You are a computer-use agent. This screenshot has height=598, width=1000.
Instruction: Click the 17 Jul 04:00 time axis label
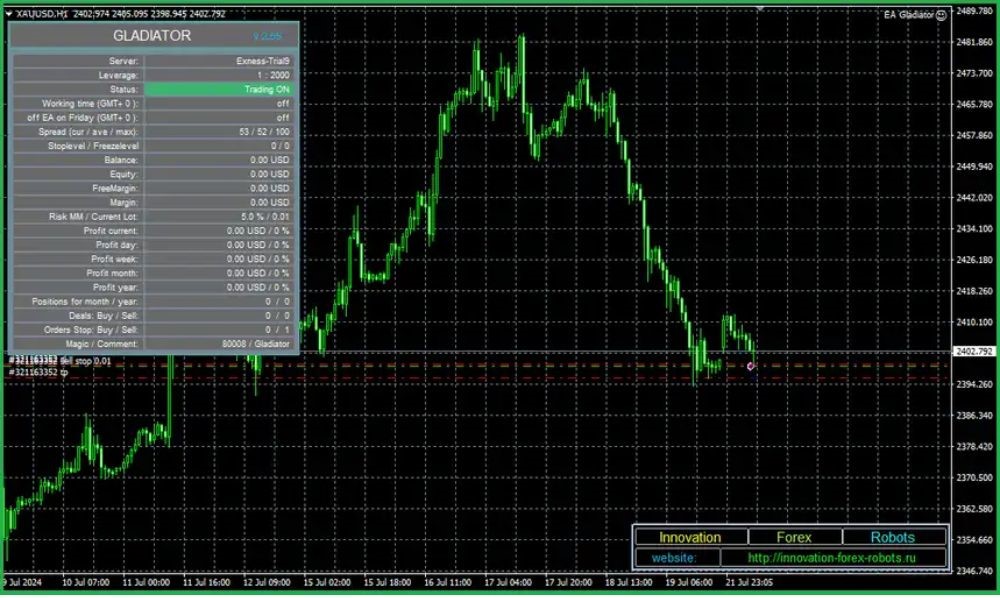507,582
